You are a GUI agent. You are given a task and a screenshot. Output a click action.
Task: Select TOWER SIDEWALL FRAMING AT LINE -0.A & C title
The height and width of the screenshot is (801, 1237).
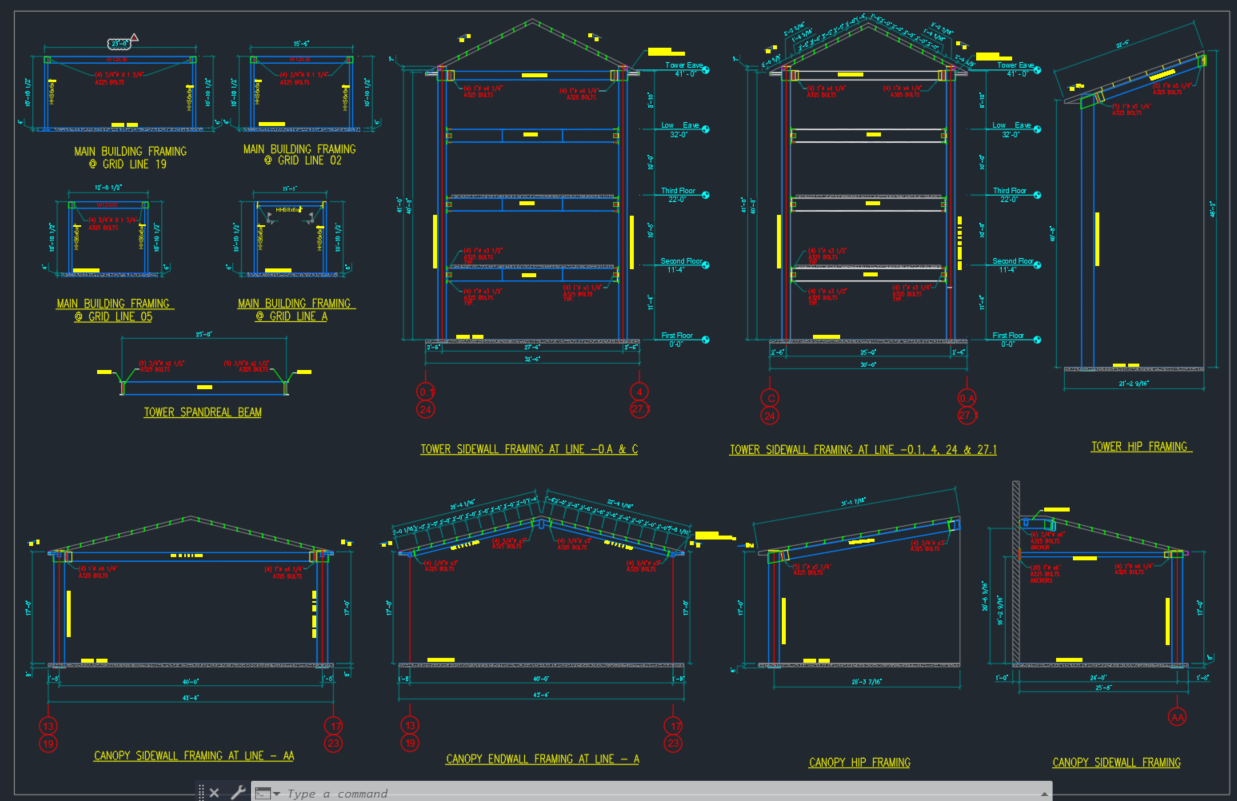coord(529,450)
